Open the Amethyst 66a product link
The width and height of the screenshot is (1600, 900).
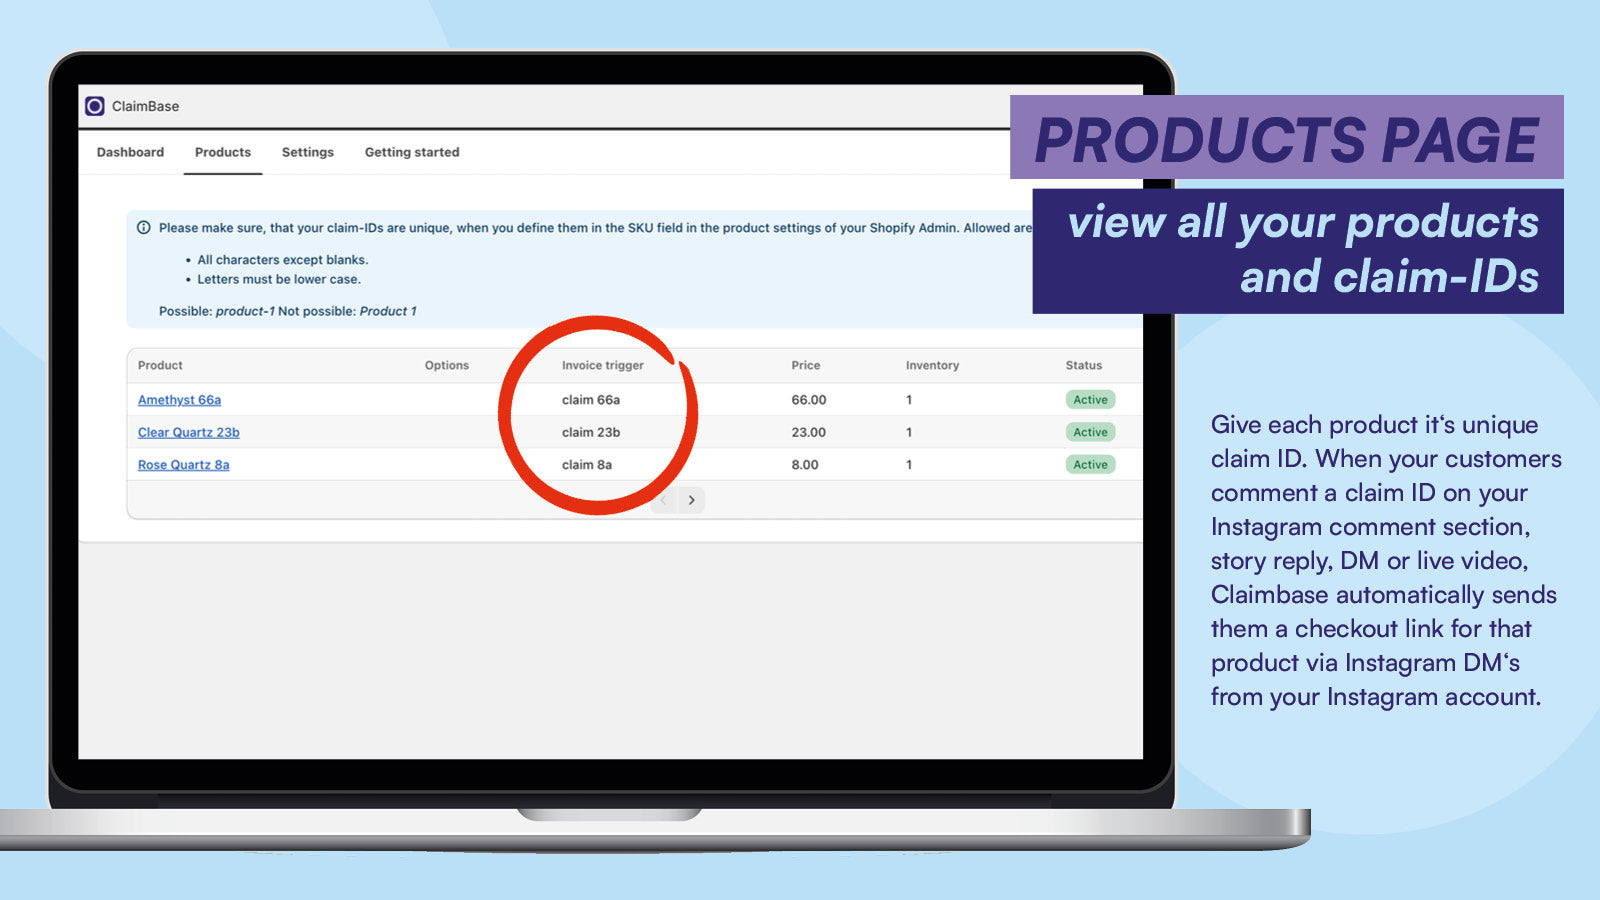tap(179, 400)
